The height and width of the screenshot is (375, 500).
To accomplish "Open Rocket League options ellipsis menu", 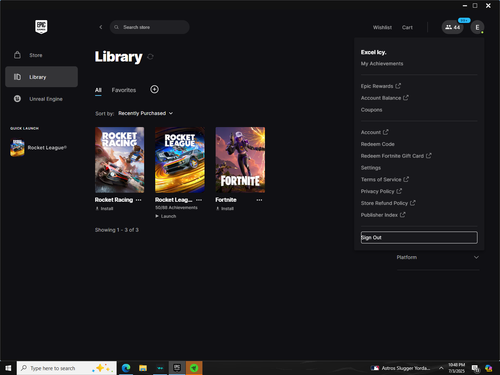I will [199, 200].
